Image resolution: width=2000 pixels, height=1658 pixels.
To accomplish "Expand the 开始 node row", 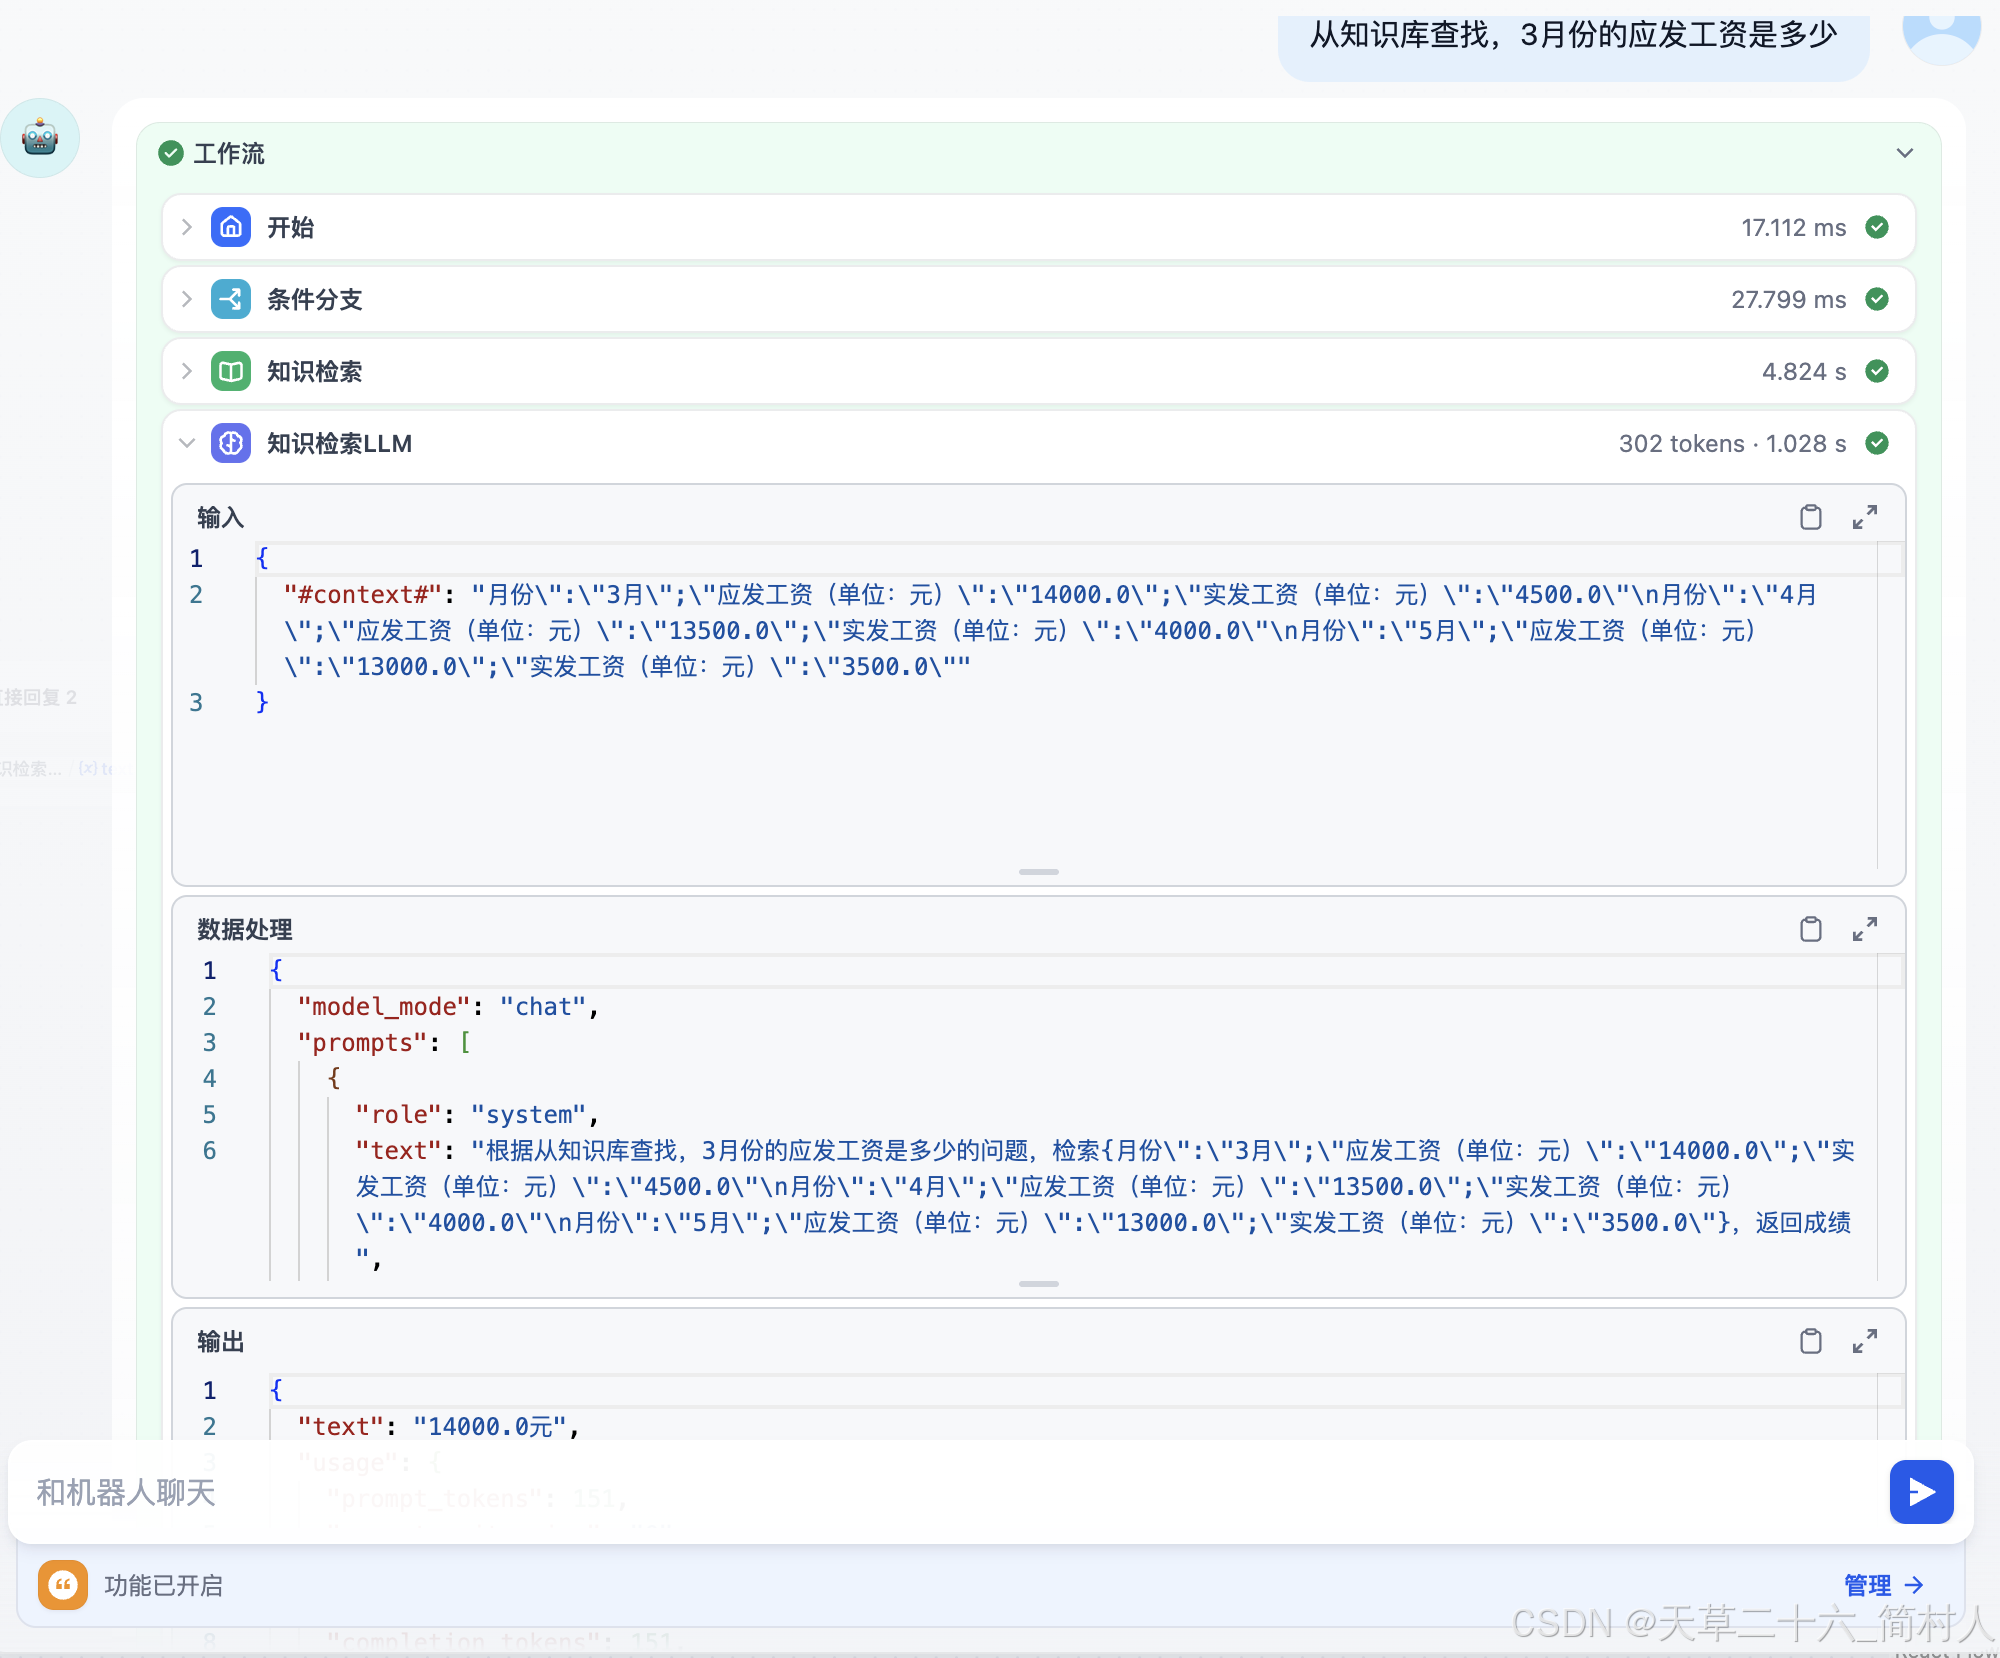I will (x=187, y=227).
